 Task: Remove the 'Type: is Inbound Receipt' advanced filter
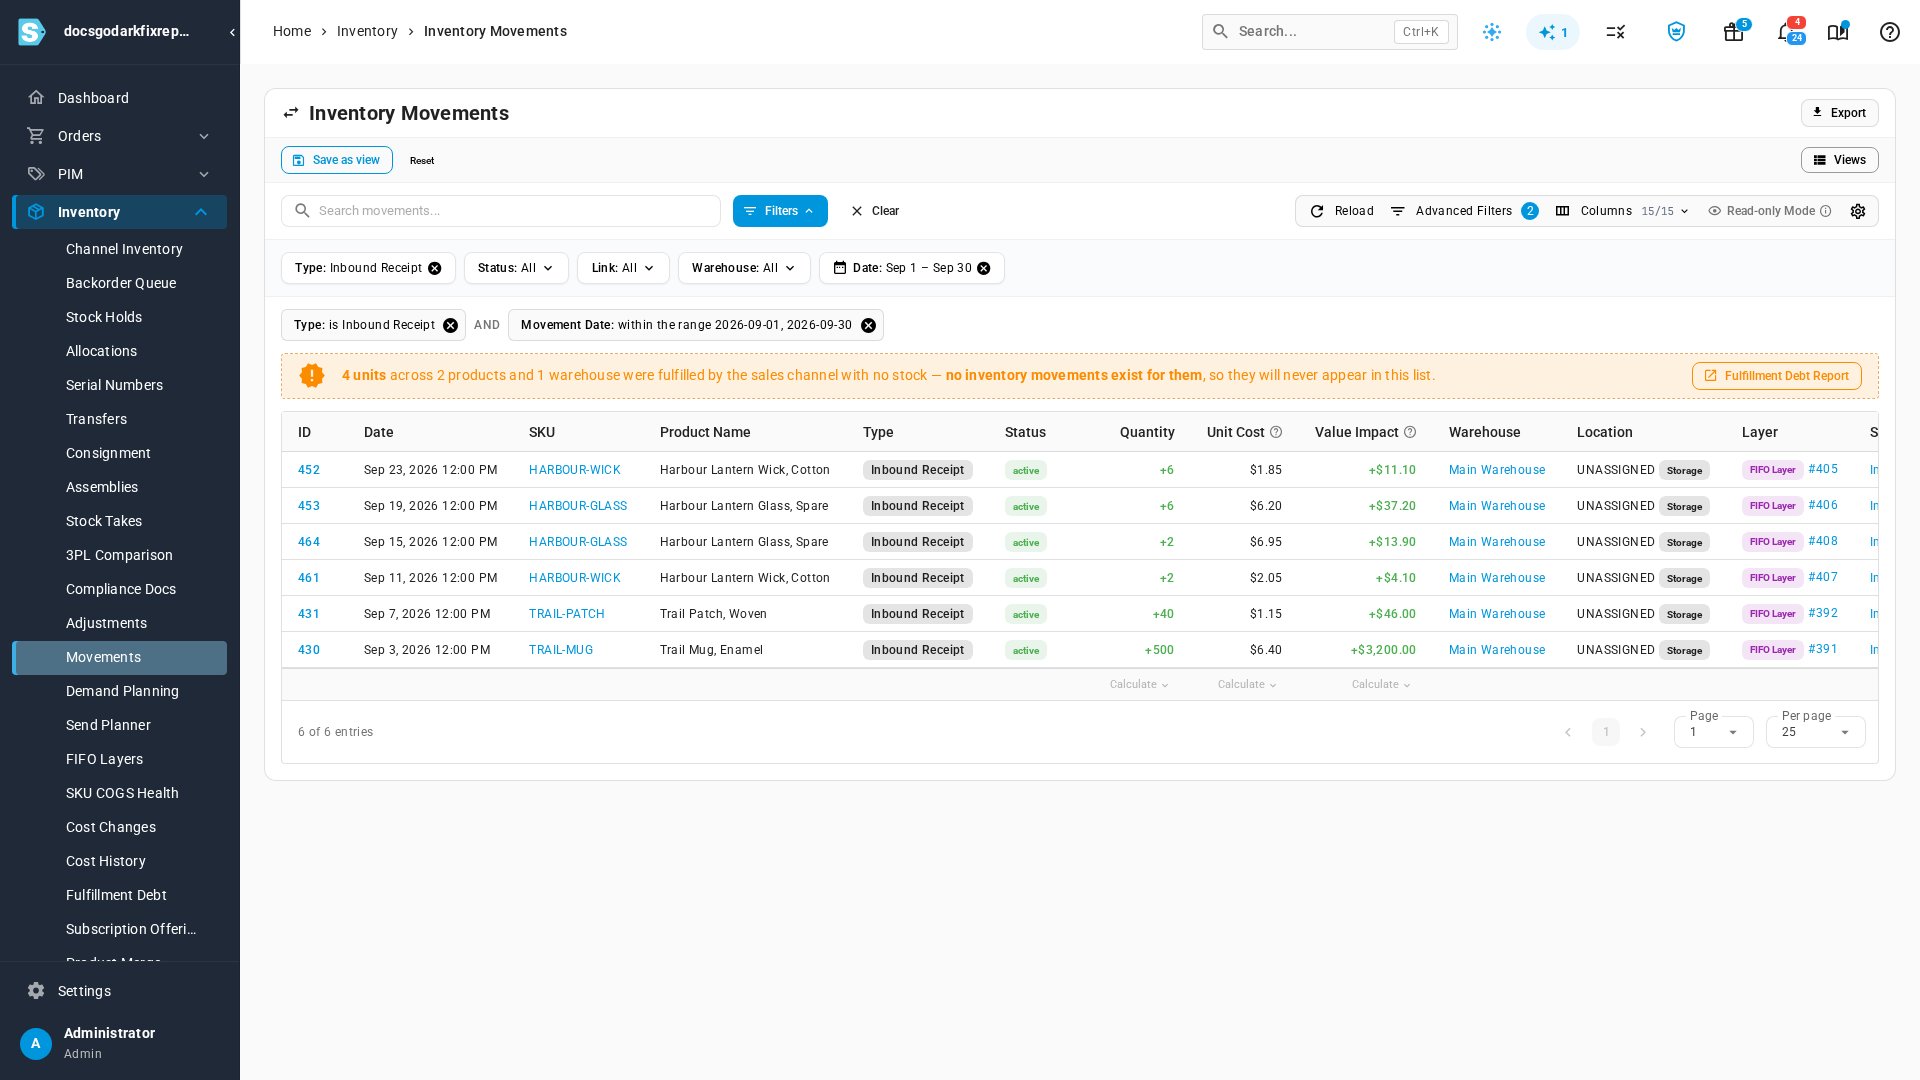(450, 325)
